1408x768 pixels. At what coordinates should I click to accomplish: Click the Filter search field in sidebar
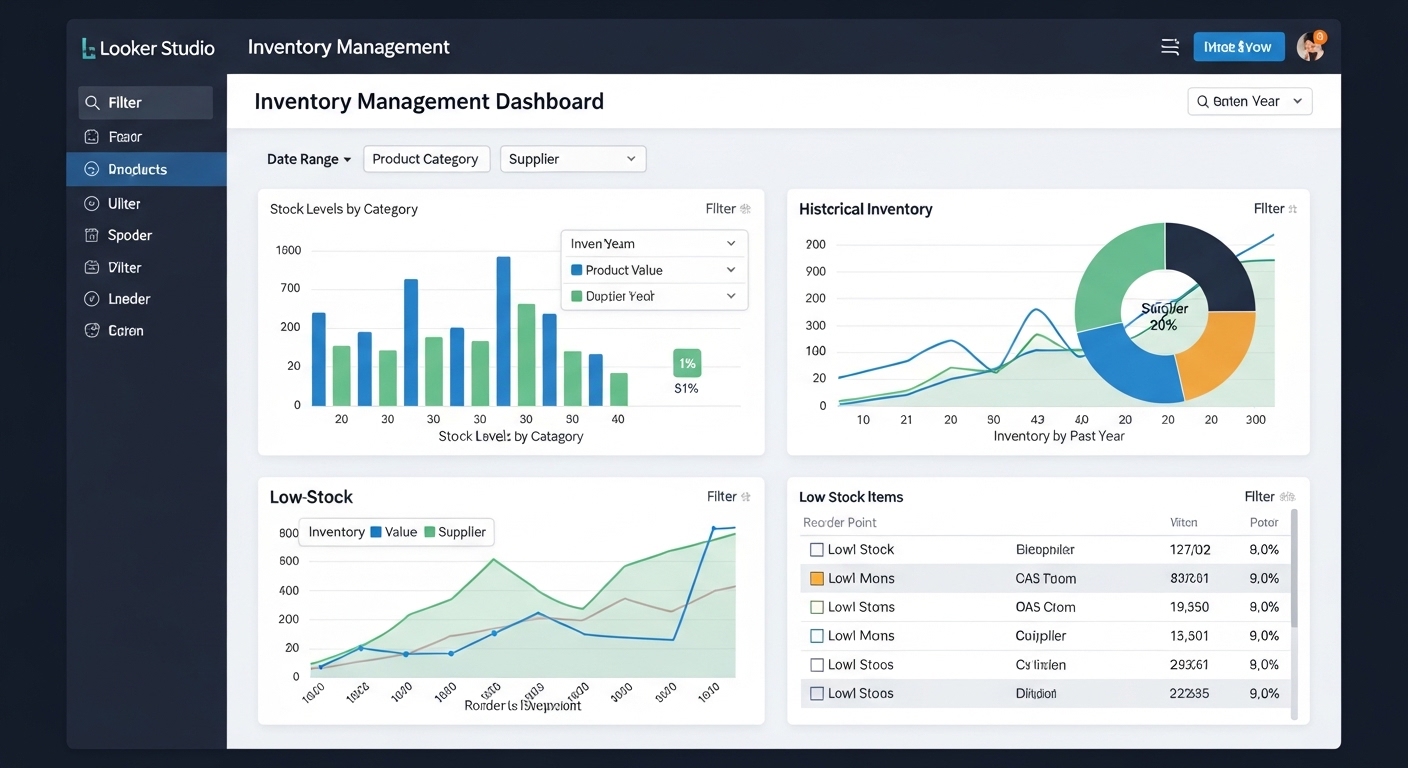click(146, 103)
